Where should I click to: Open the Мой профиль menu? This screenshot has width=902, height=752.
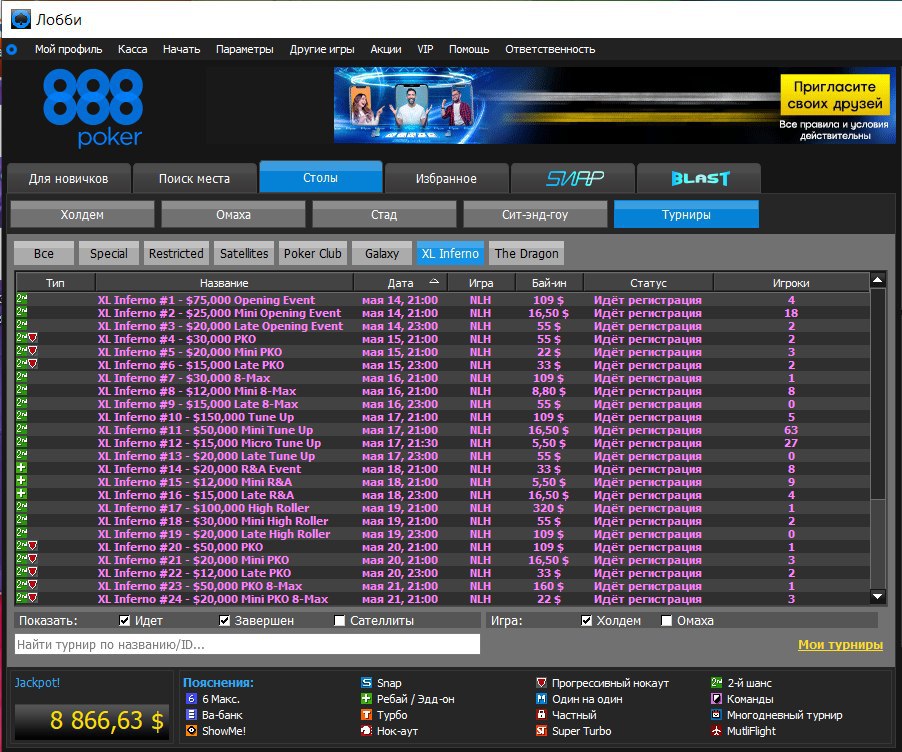point(68,49)
